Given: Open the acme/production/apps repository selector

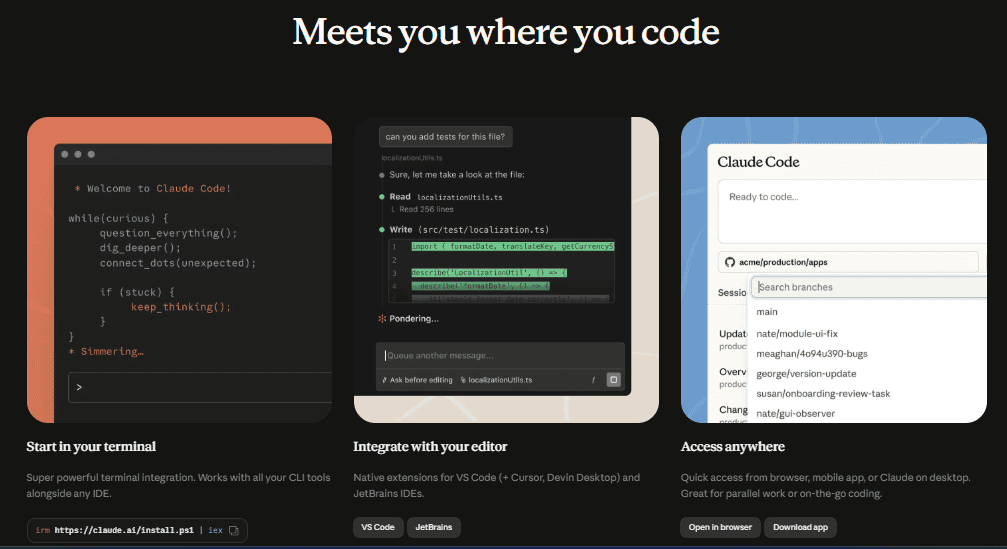Looking at the screenshot, I should 848,262.
